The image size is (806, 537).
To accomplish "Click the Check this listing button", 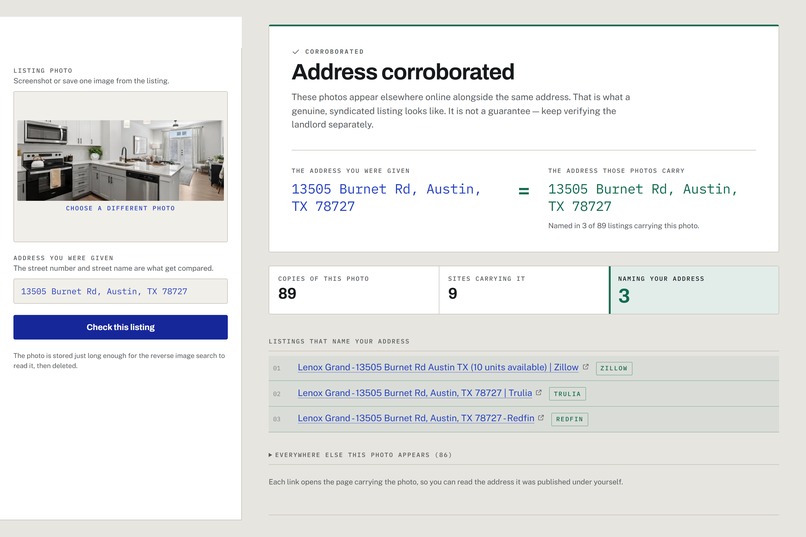I will pos(120,327).
